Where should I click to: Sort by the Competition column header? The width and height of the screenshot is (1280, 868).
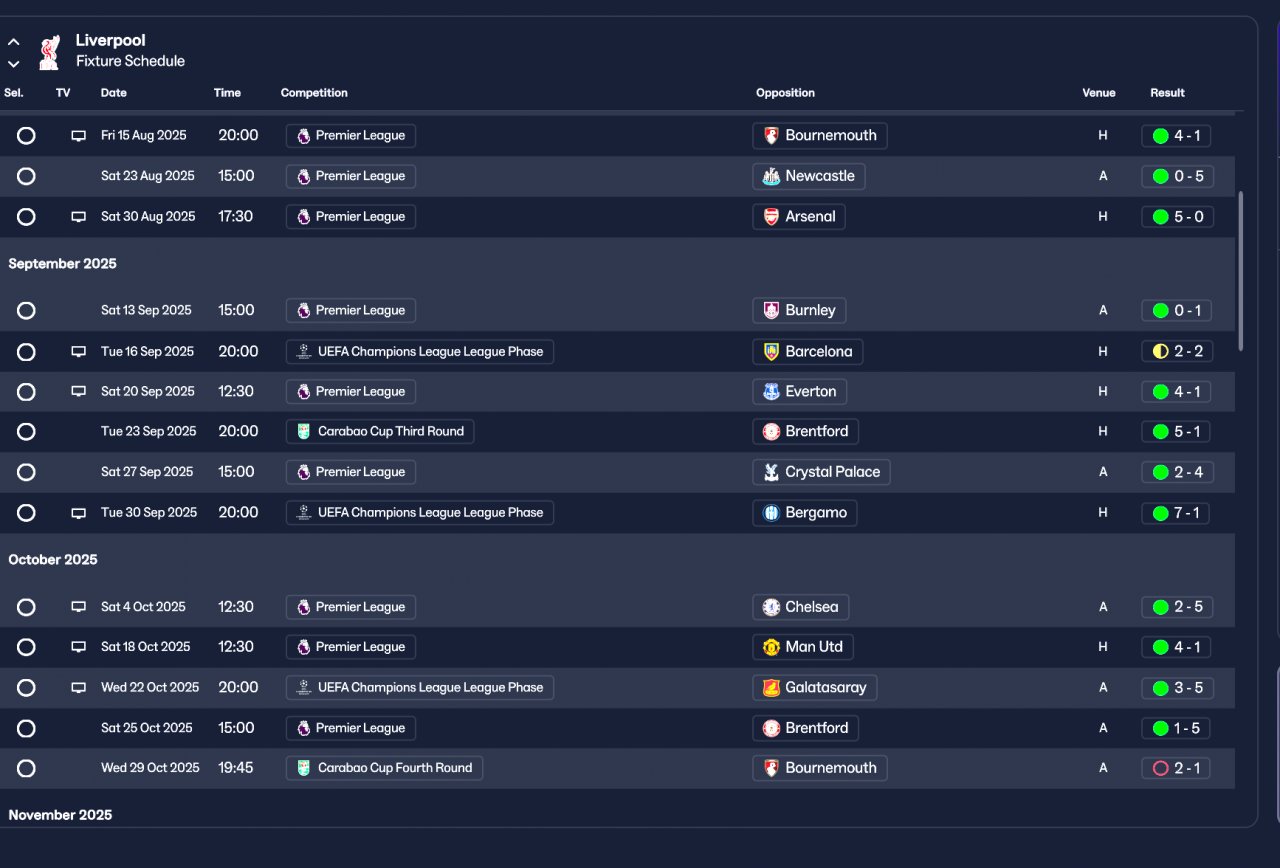click(314, 93)
